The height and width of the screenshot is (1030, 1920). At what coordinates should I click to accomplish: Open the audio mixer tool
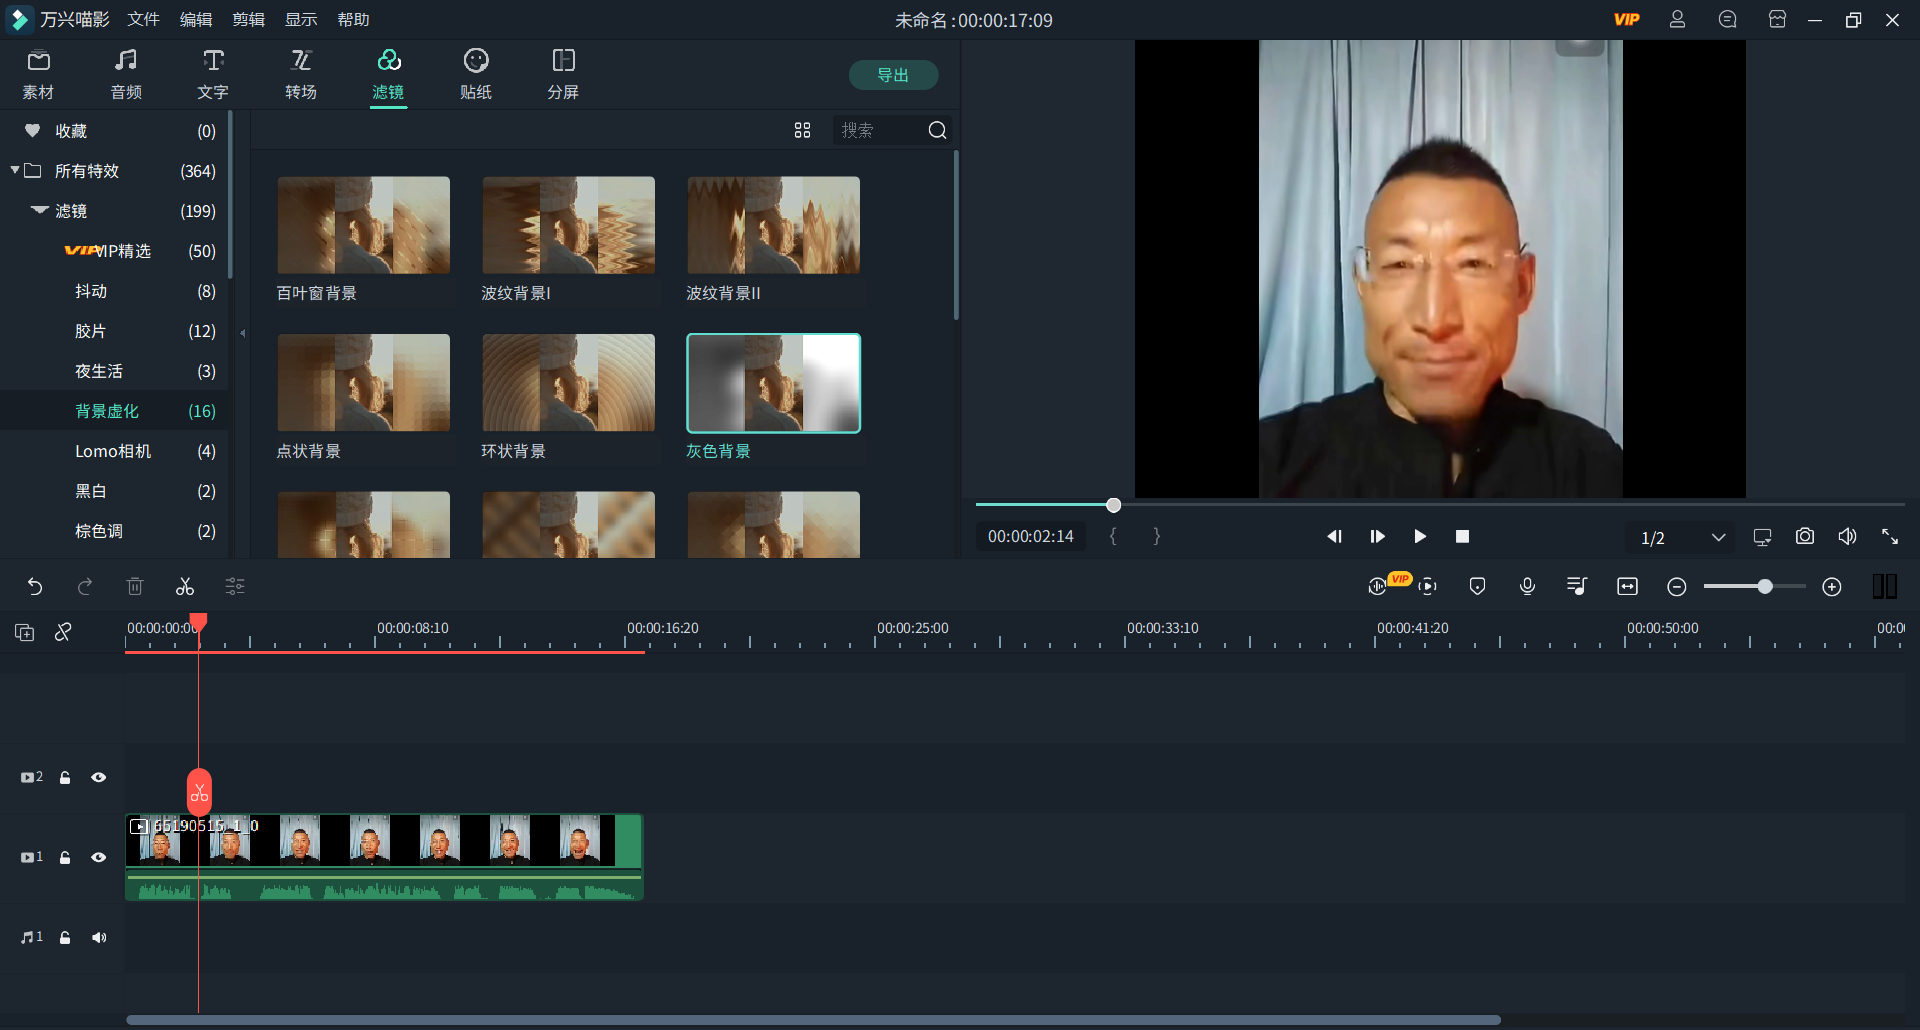(x=1576, y=586)
